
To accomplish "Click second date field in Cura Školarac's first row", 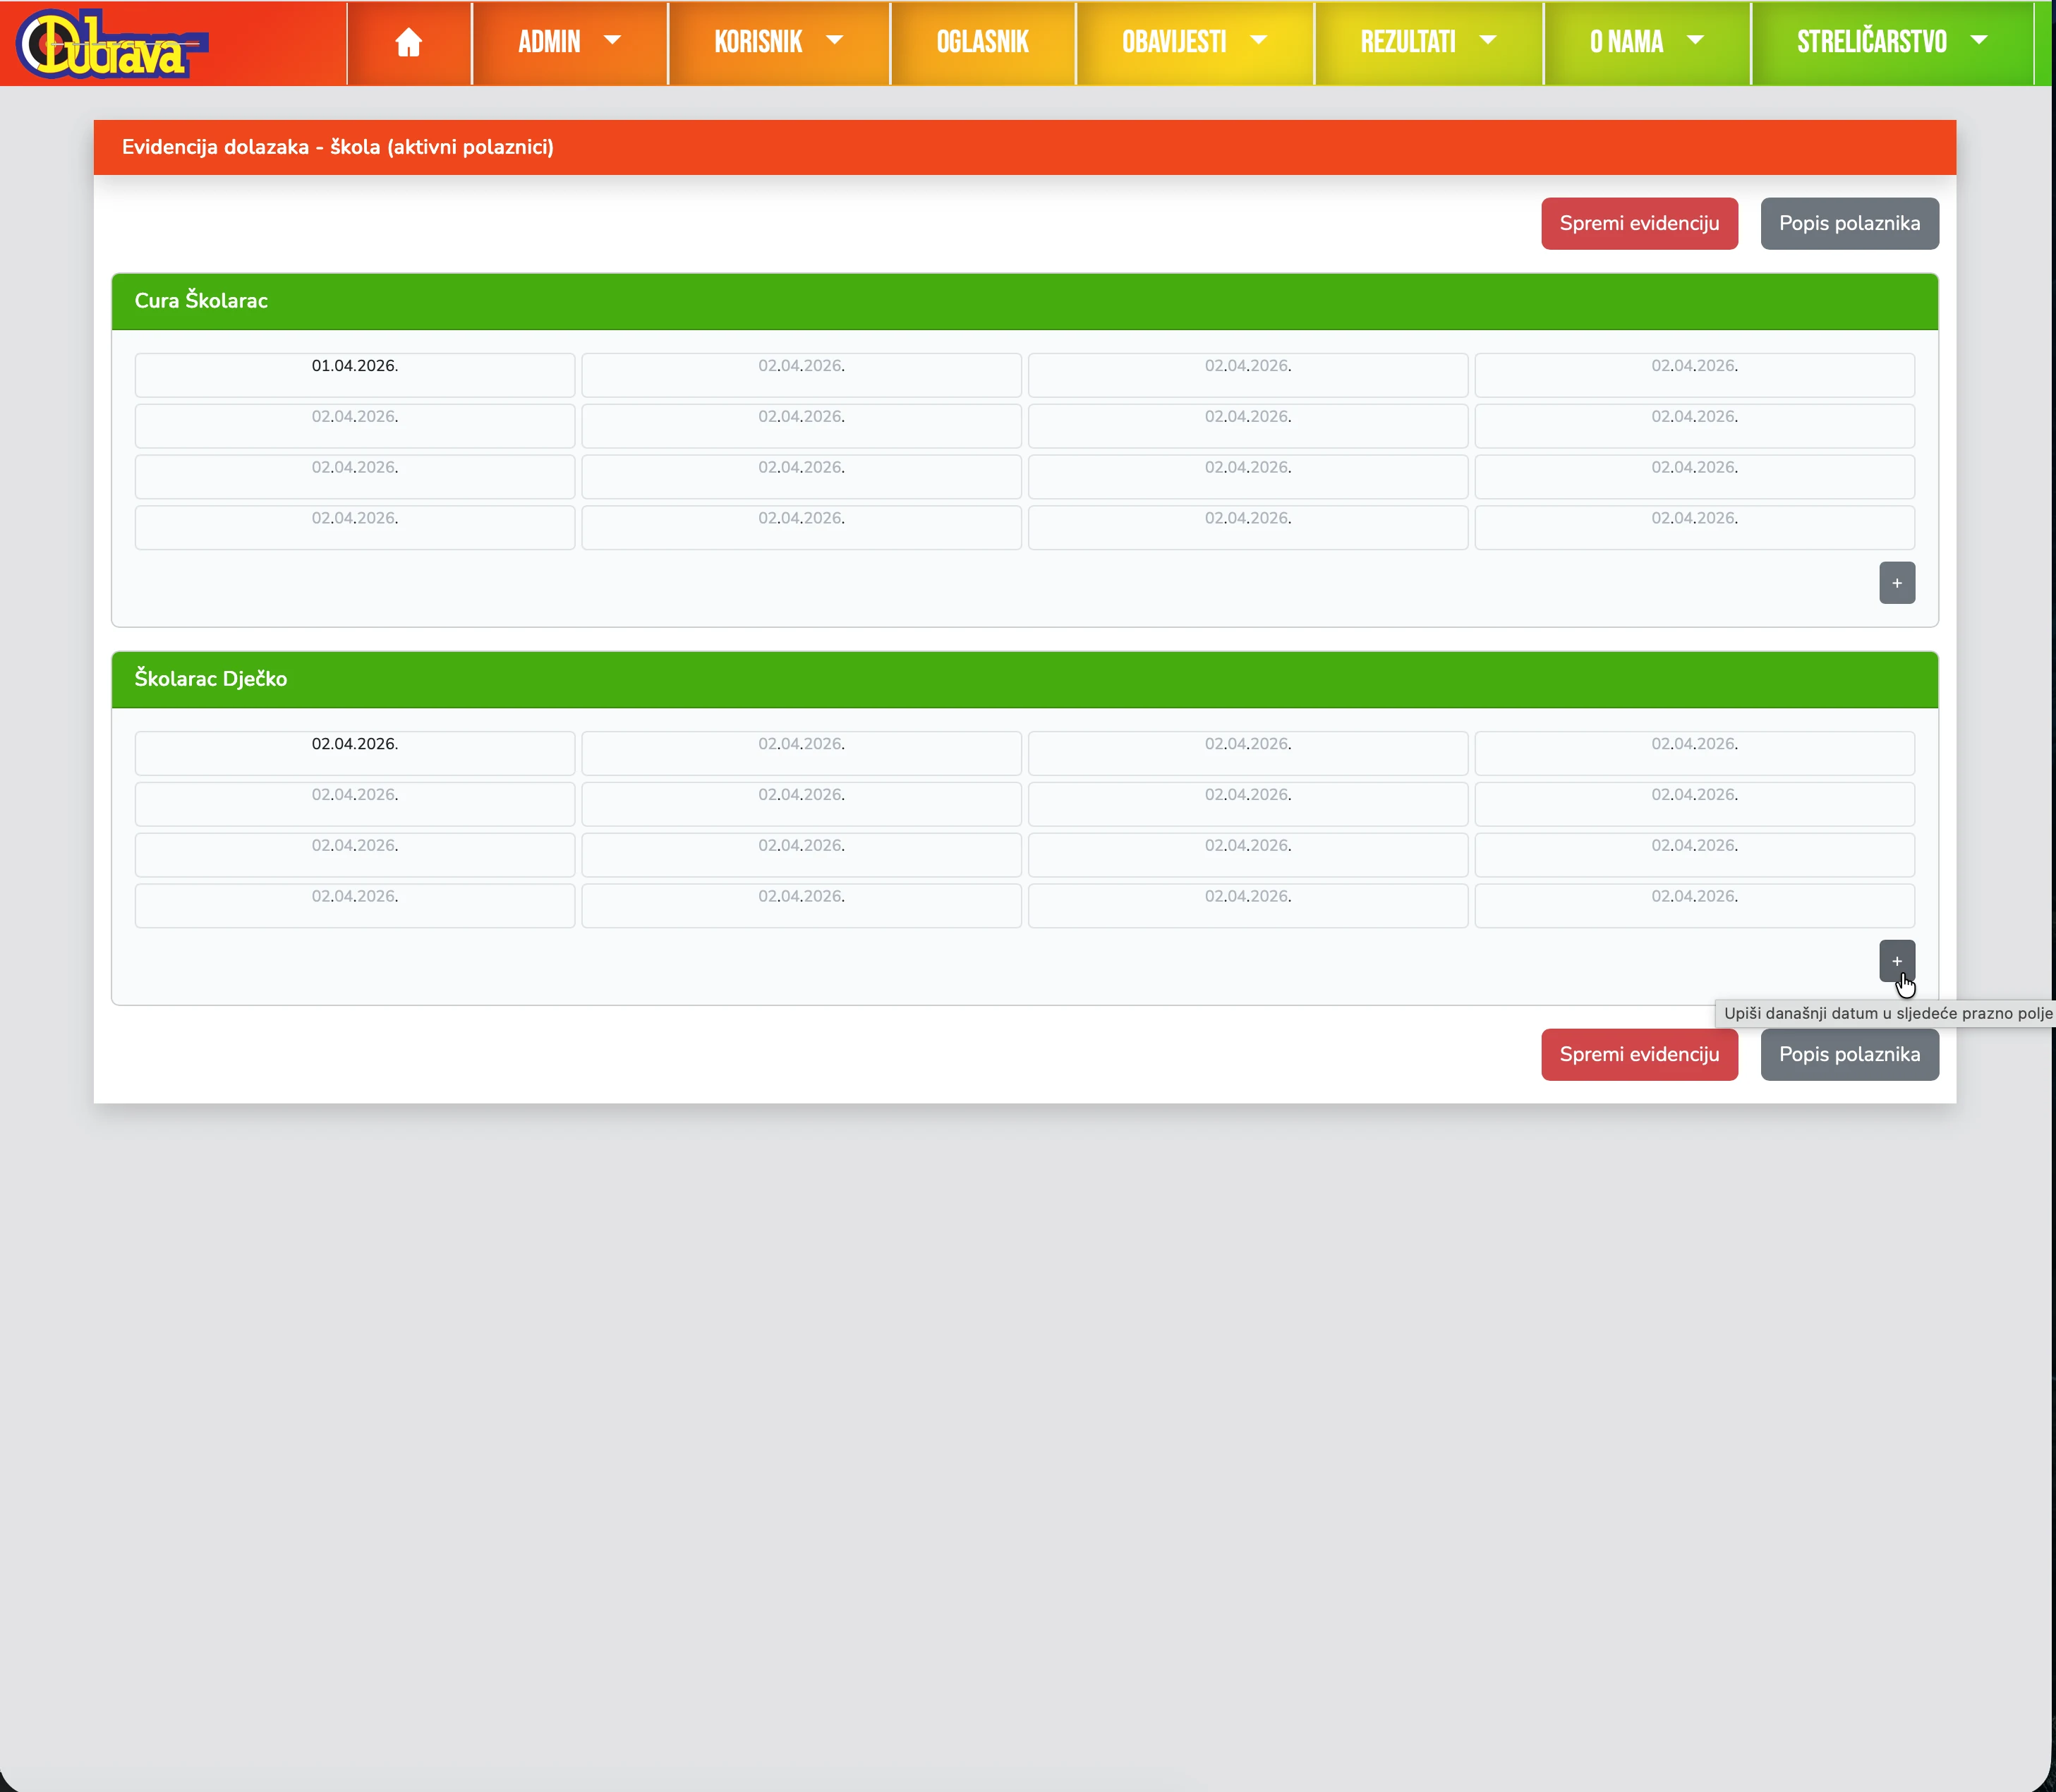I will [800, 374].
